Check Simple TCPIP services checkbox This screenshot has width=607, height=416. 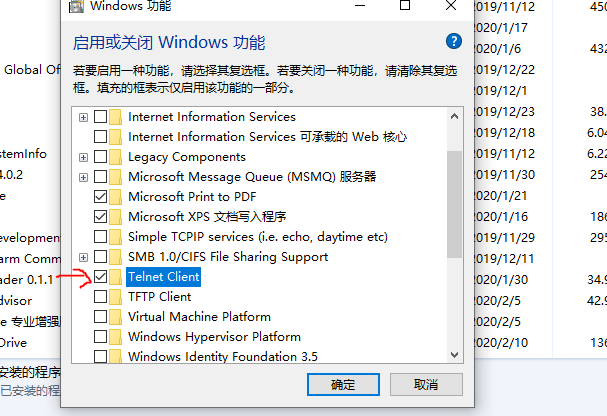pyautogui.click(x=100, y=236)
